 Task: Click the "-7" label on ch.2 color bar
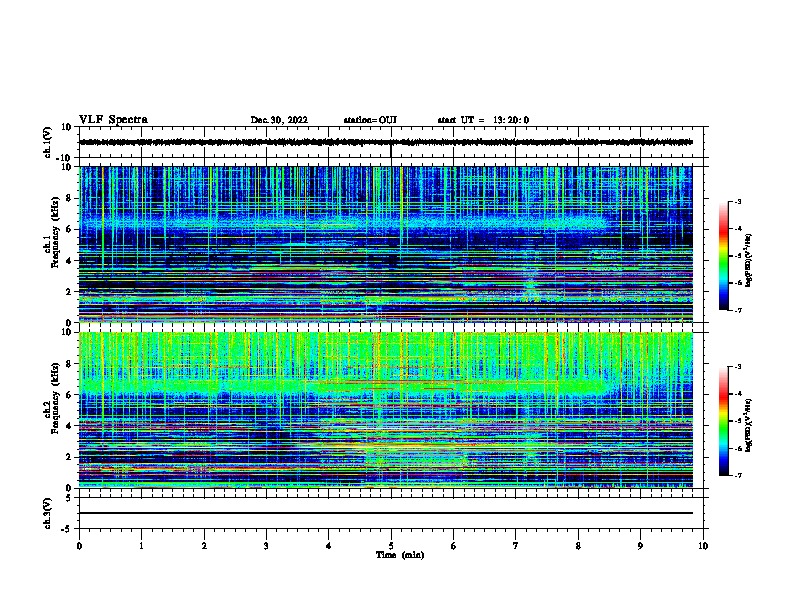coord(737,475)
